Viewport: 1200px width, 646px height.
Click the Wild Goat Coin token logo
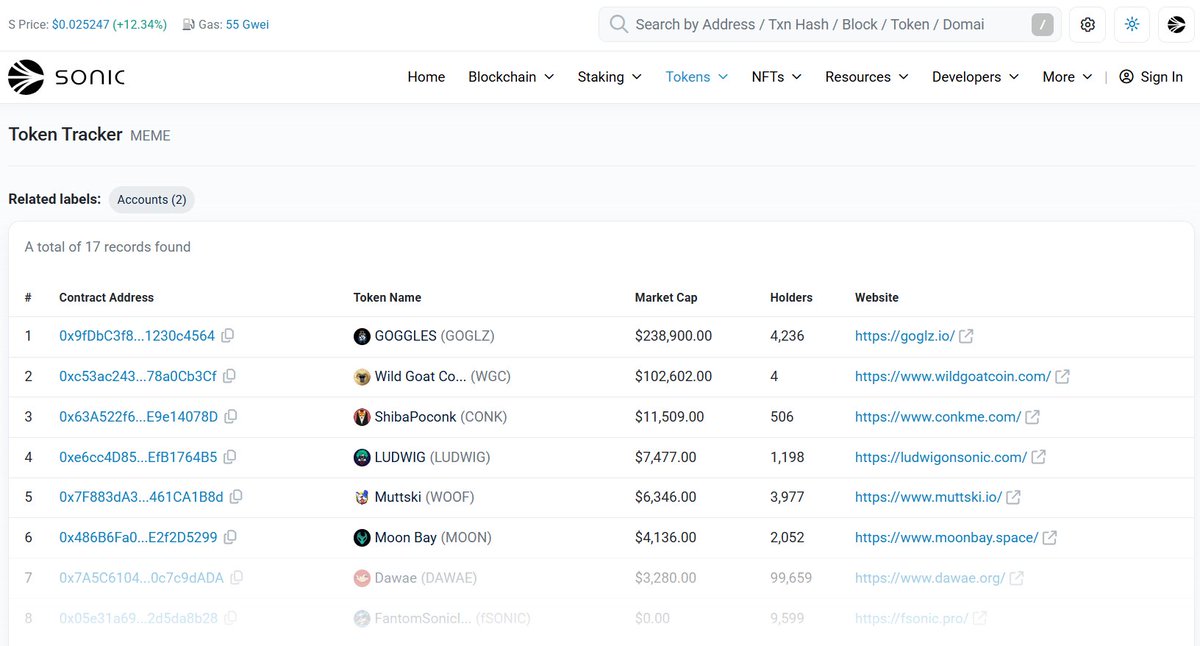pos(362,376)
